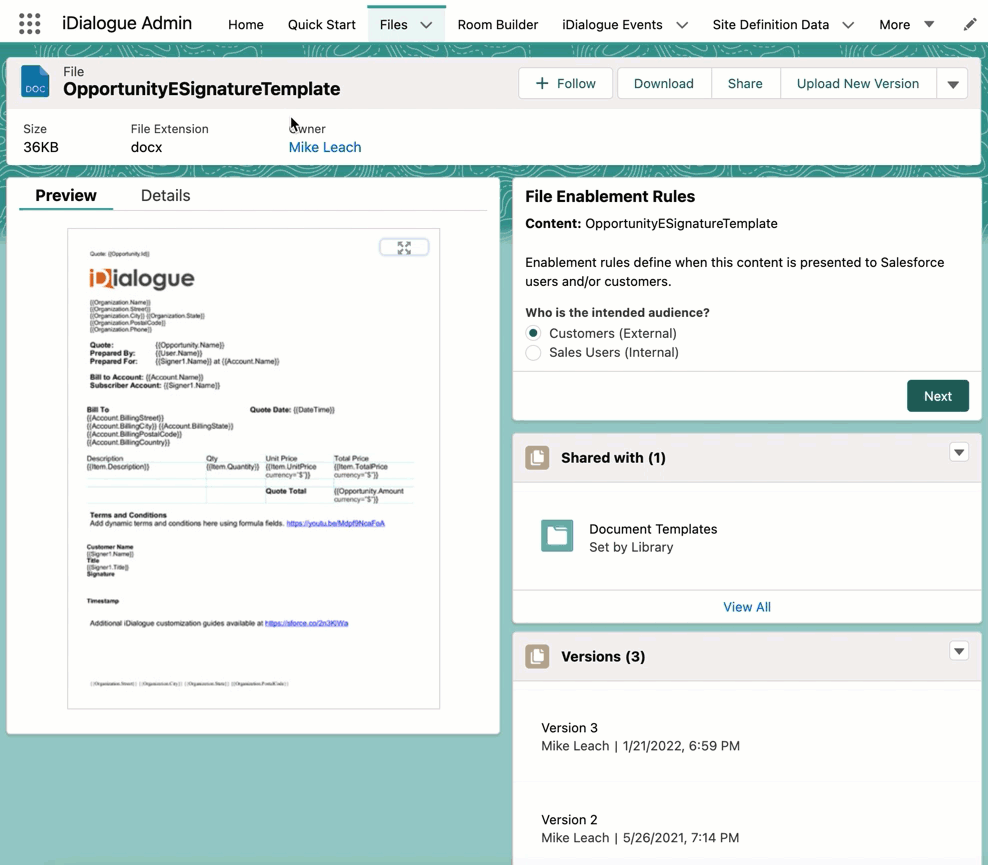Click the Document Templates library icon

(x=557, y=536)
